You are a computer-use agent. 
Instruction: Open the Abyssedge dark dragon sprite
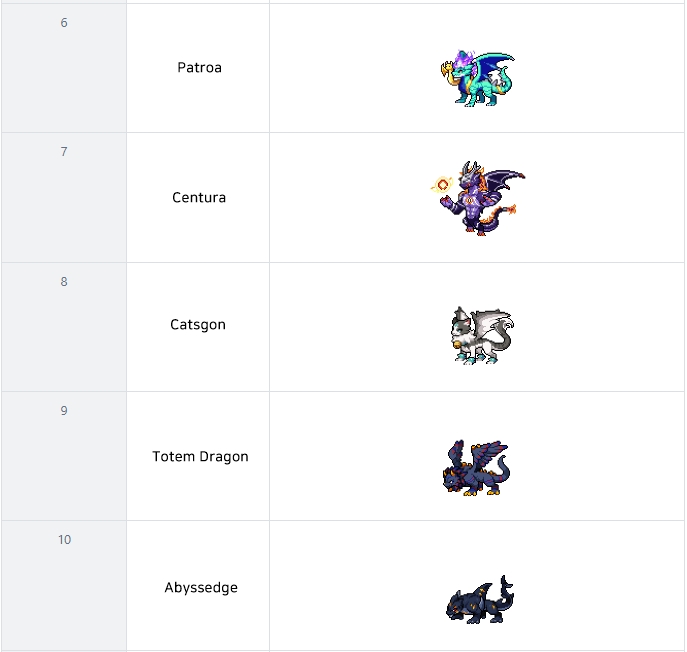(480, 599)
